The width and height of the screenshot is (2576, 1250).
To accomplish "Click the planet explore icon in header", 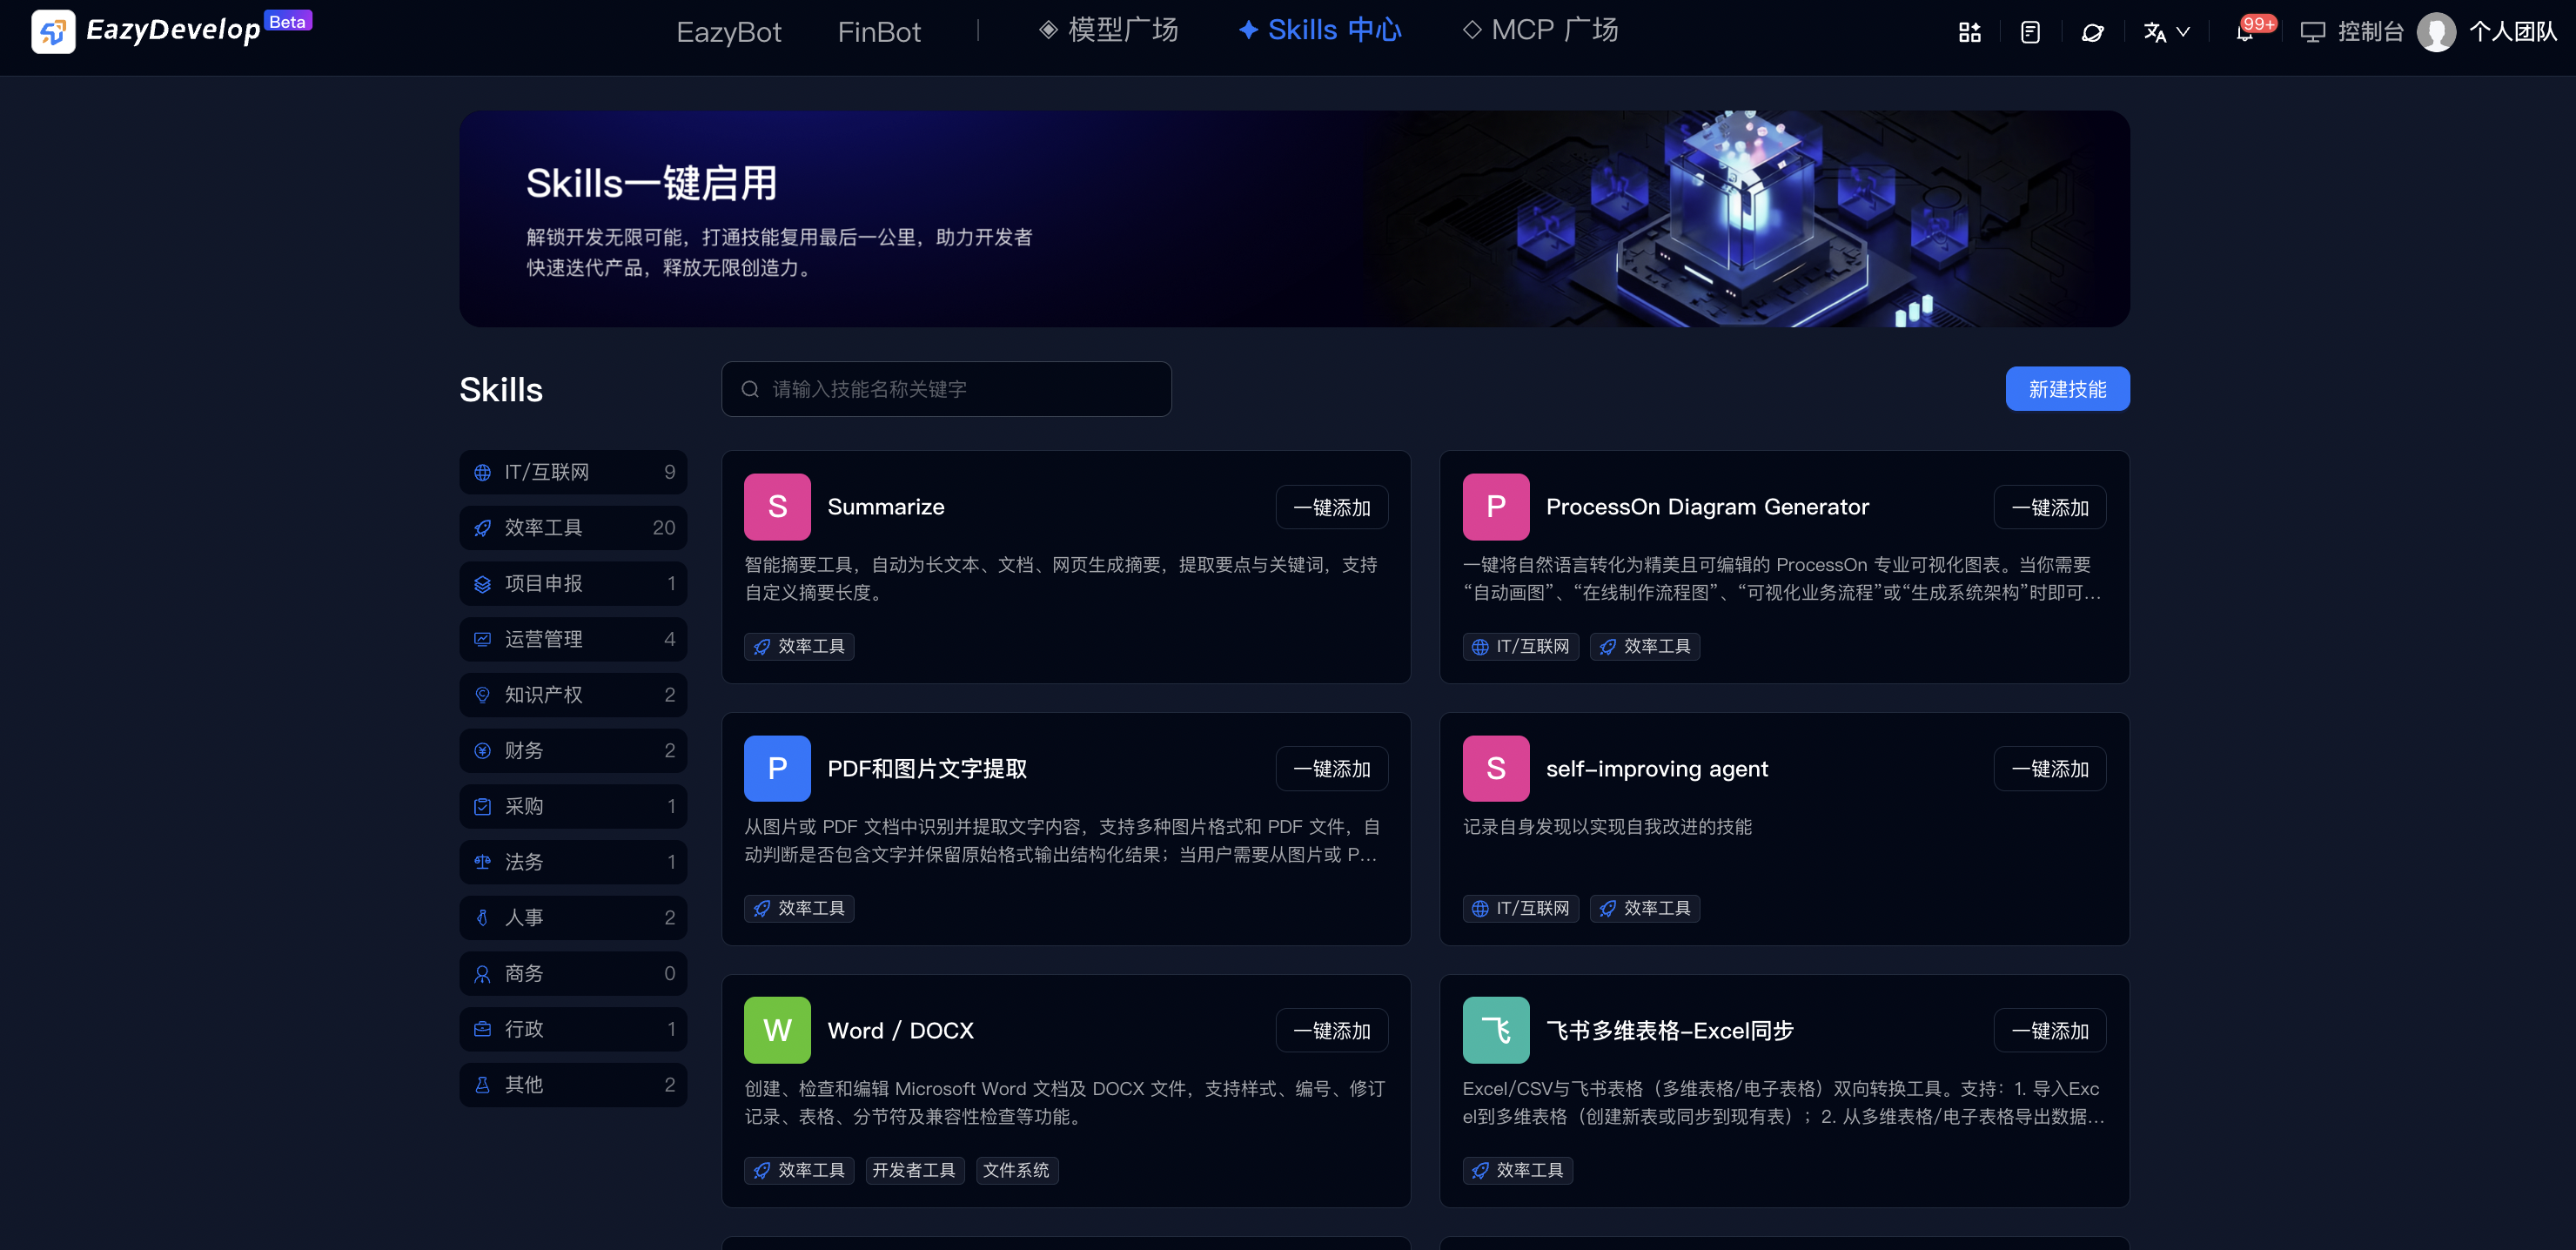I will (2092, 32).
